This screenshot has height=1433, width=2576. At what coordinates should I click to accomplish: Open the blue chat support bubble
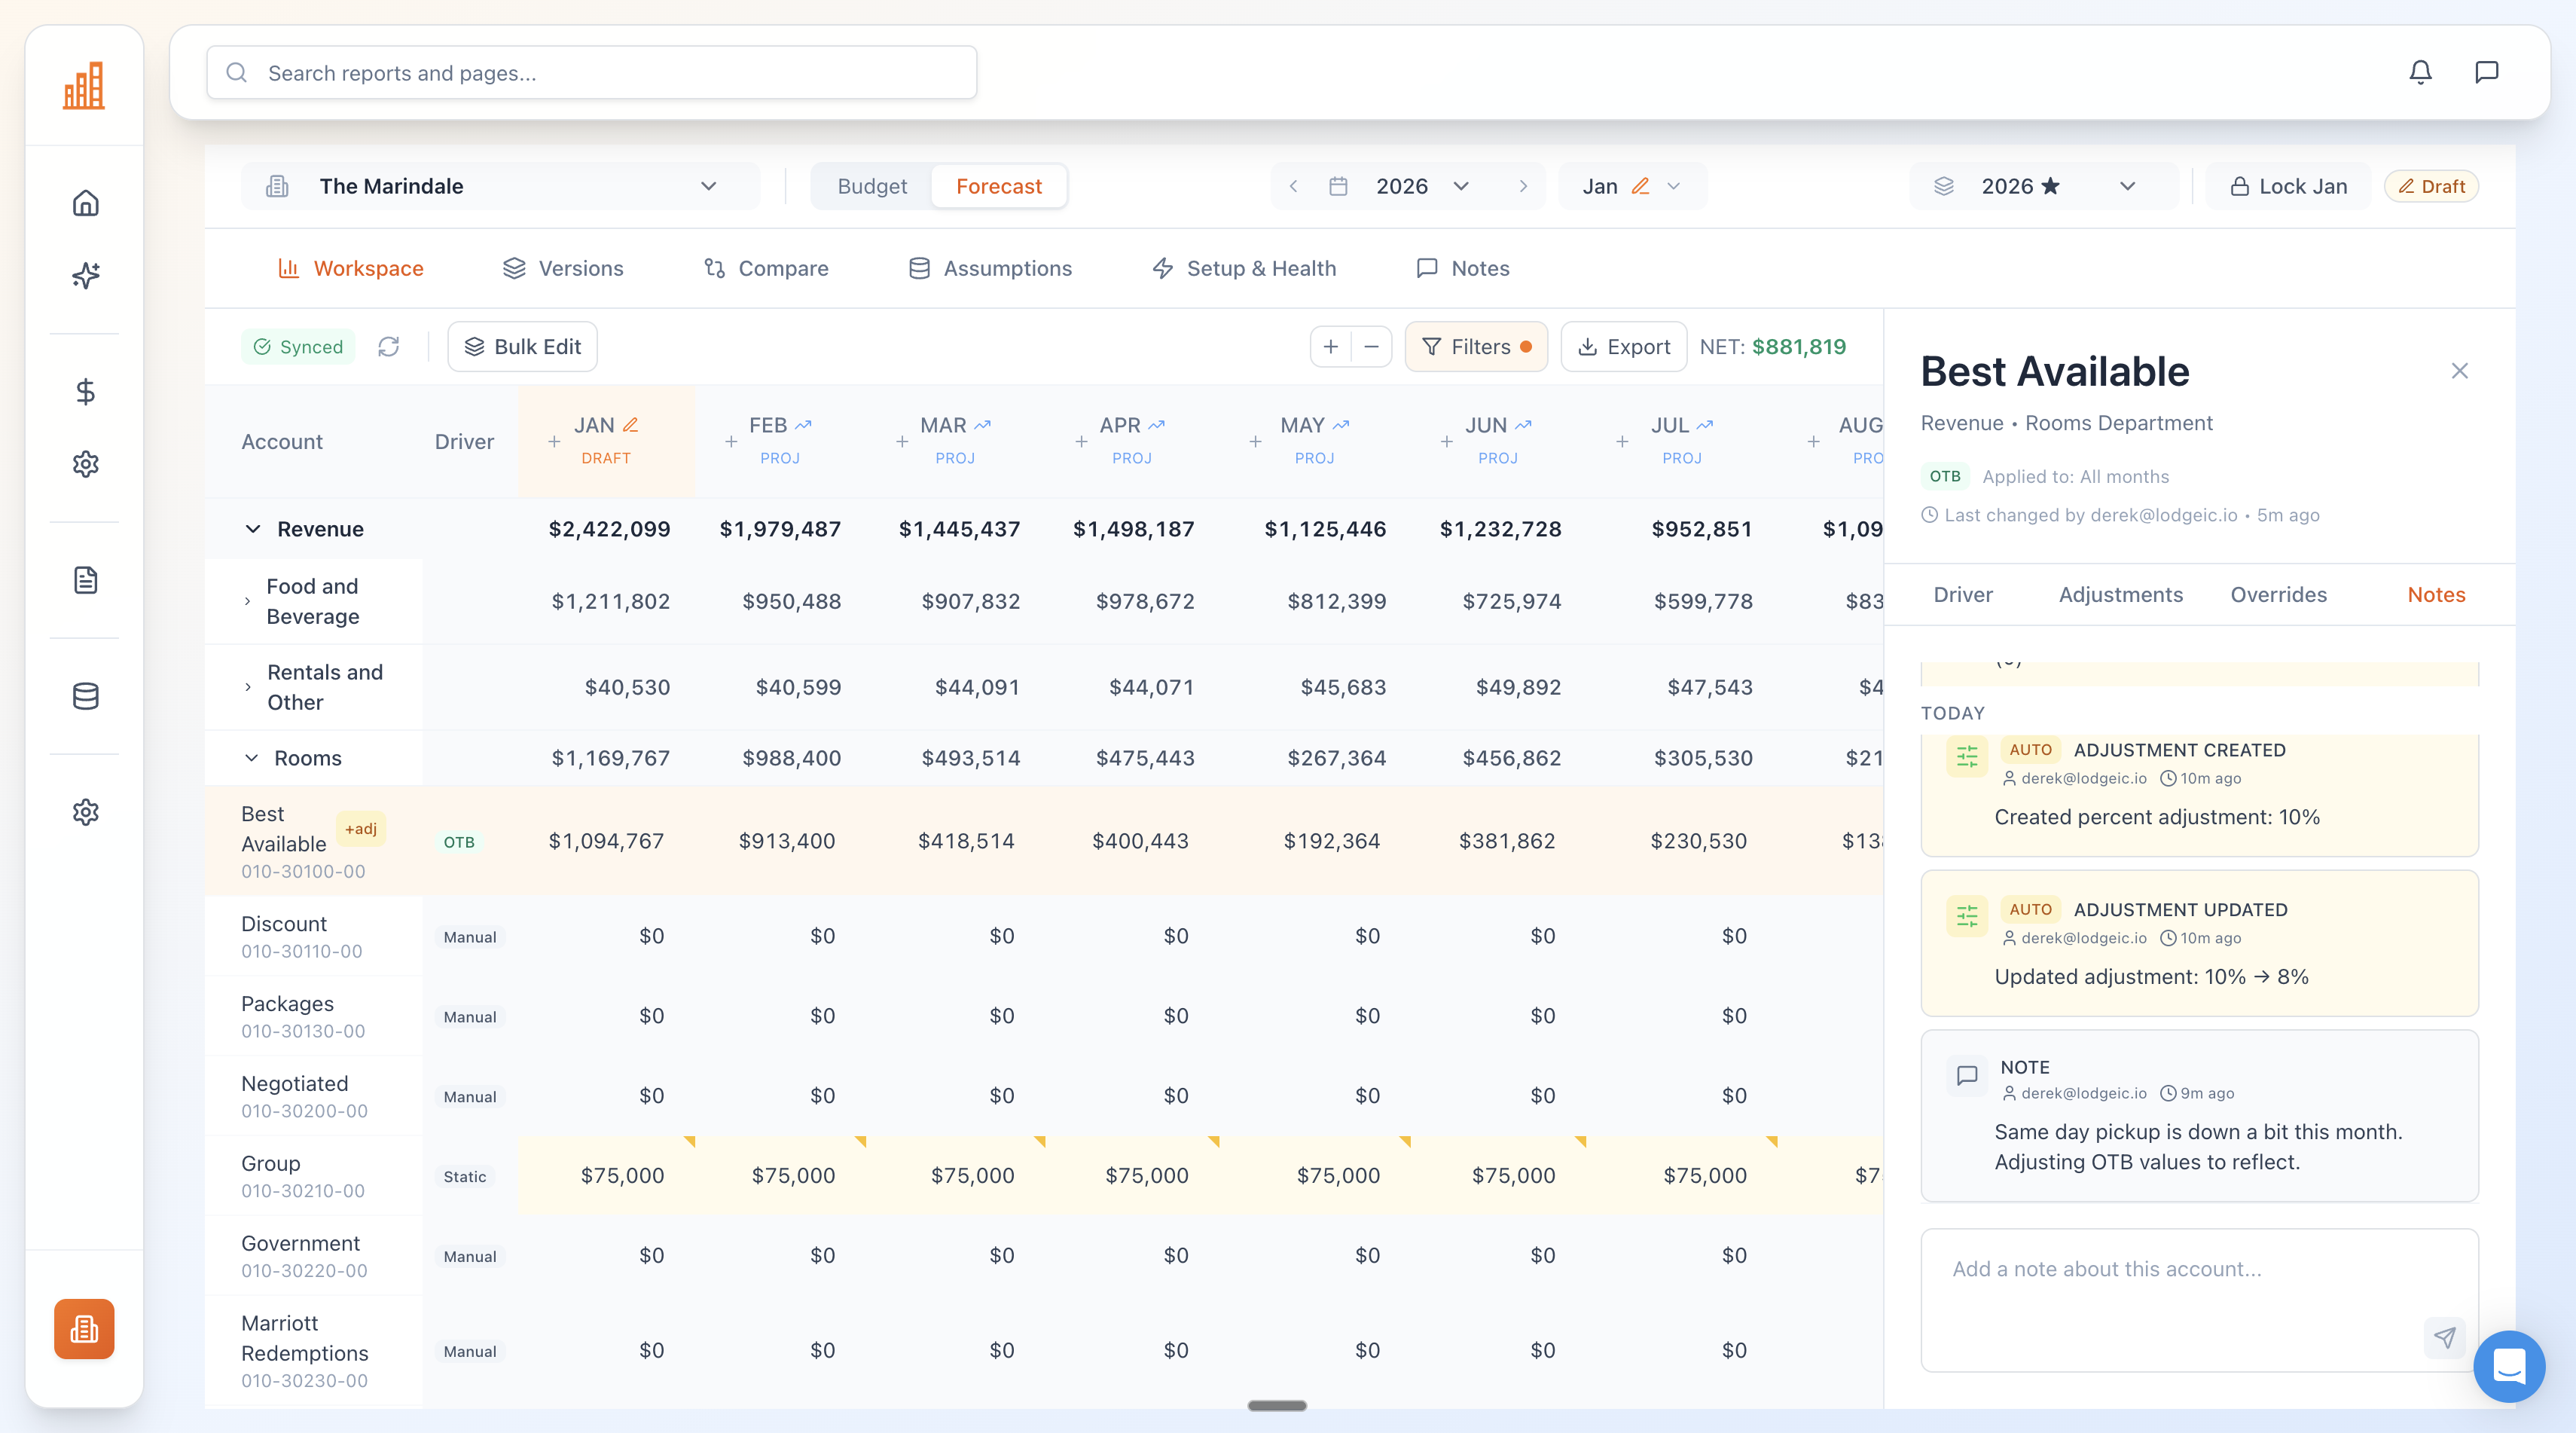tap(2509, 1366)
